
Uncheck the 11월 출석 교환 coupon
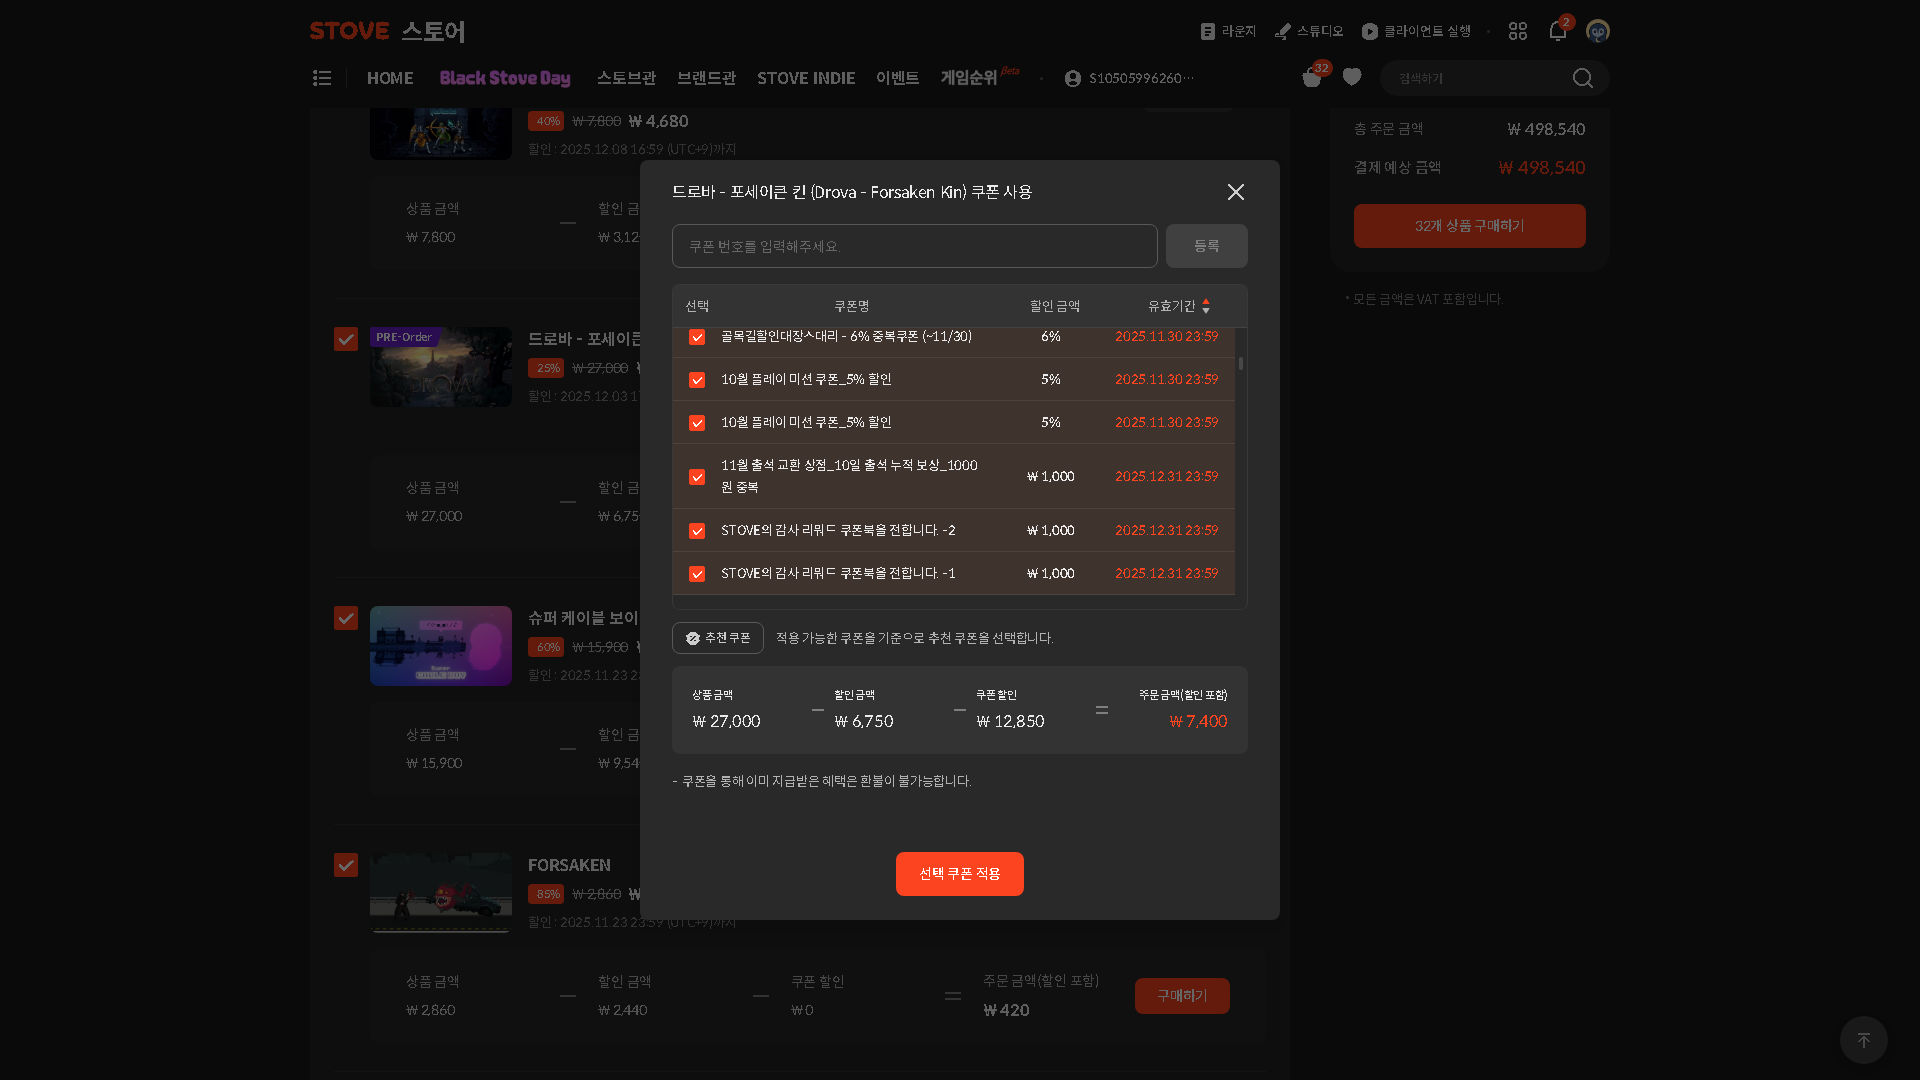pos(697,477)
